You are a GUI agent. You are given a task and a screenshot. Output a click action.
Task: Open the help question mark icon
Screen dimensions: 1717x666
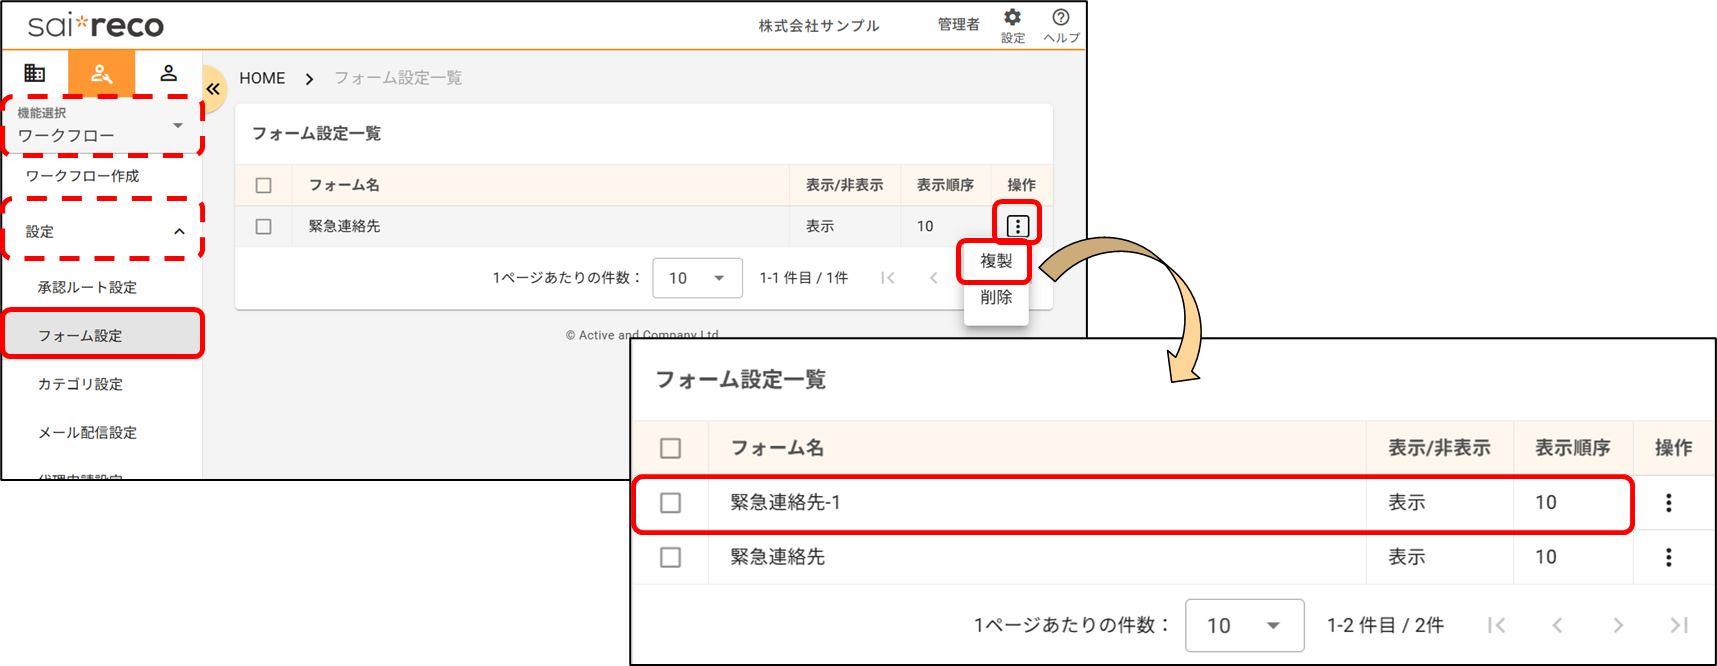click(1061, 18)
